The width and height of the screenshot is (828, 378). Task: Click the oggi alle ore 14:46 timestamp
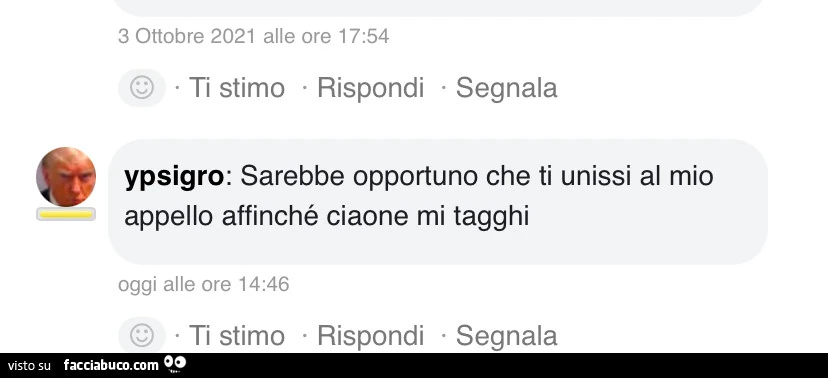coord(204,285)
